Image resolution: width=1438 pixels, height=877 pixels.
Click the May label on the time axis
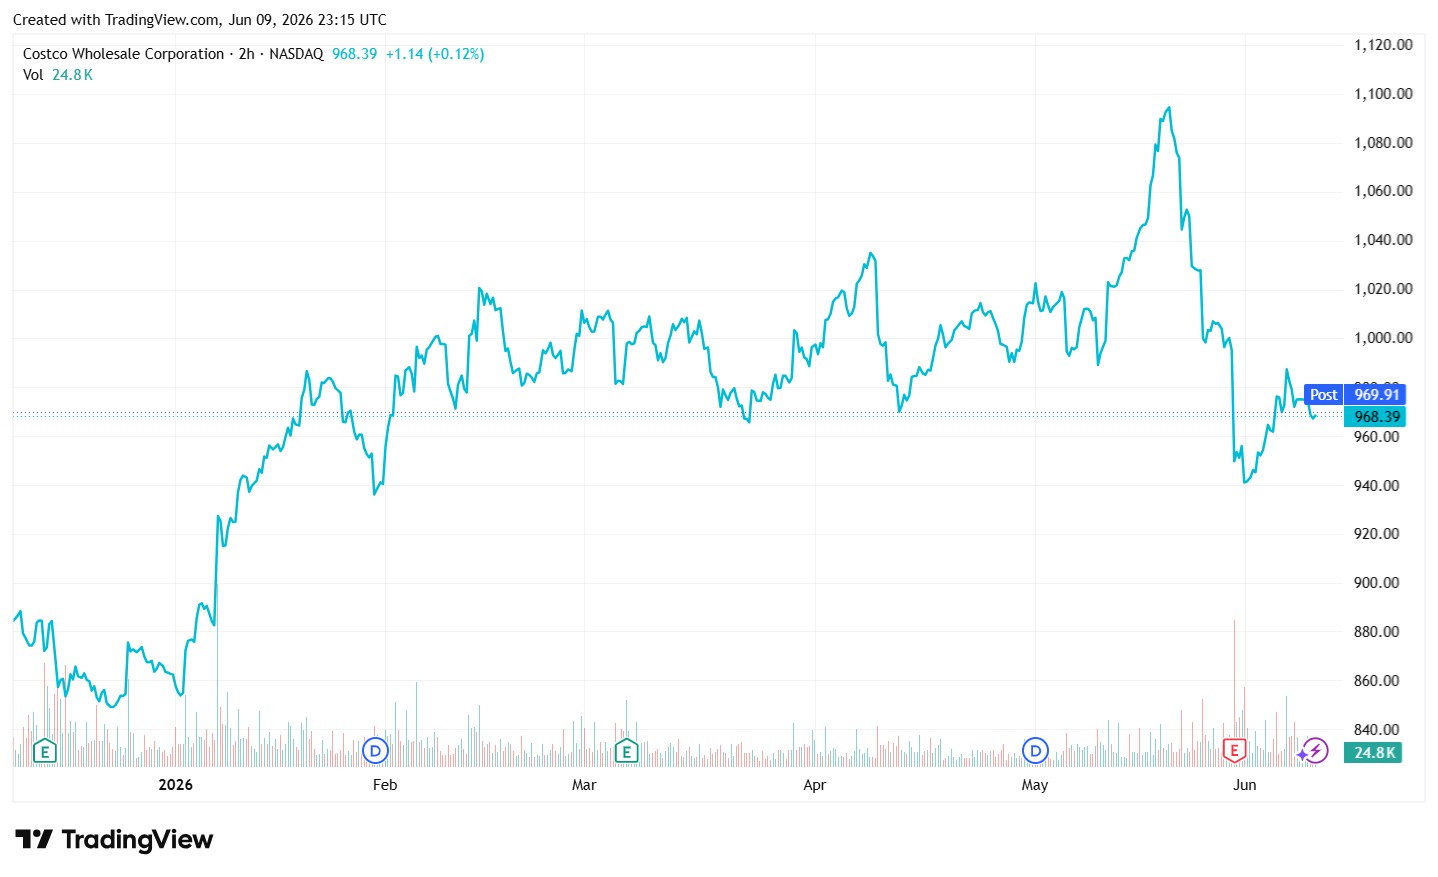1035,785
